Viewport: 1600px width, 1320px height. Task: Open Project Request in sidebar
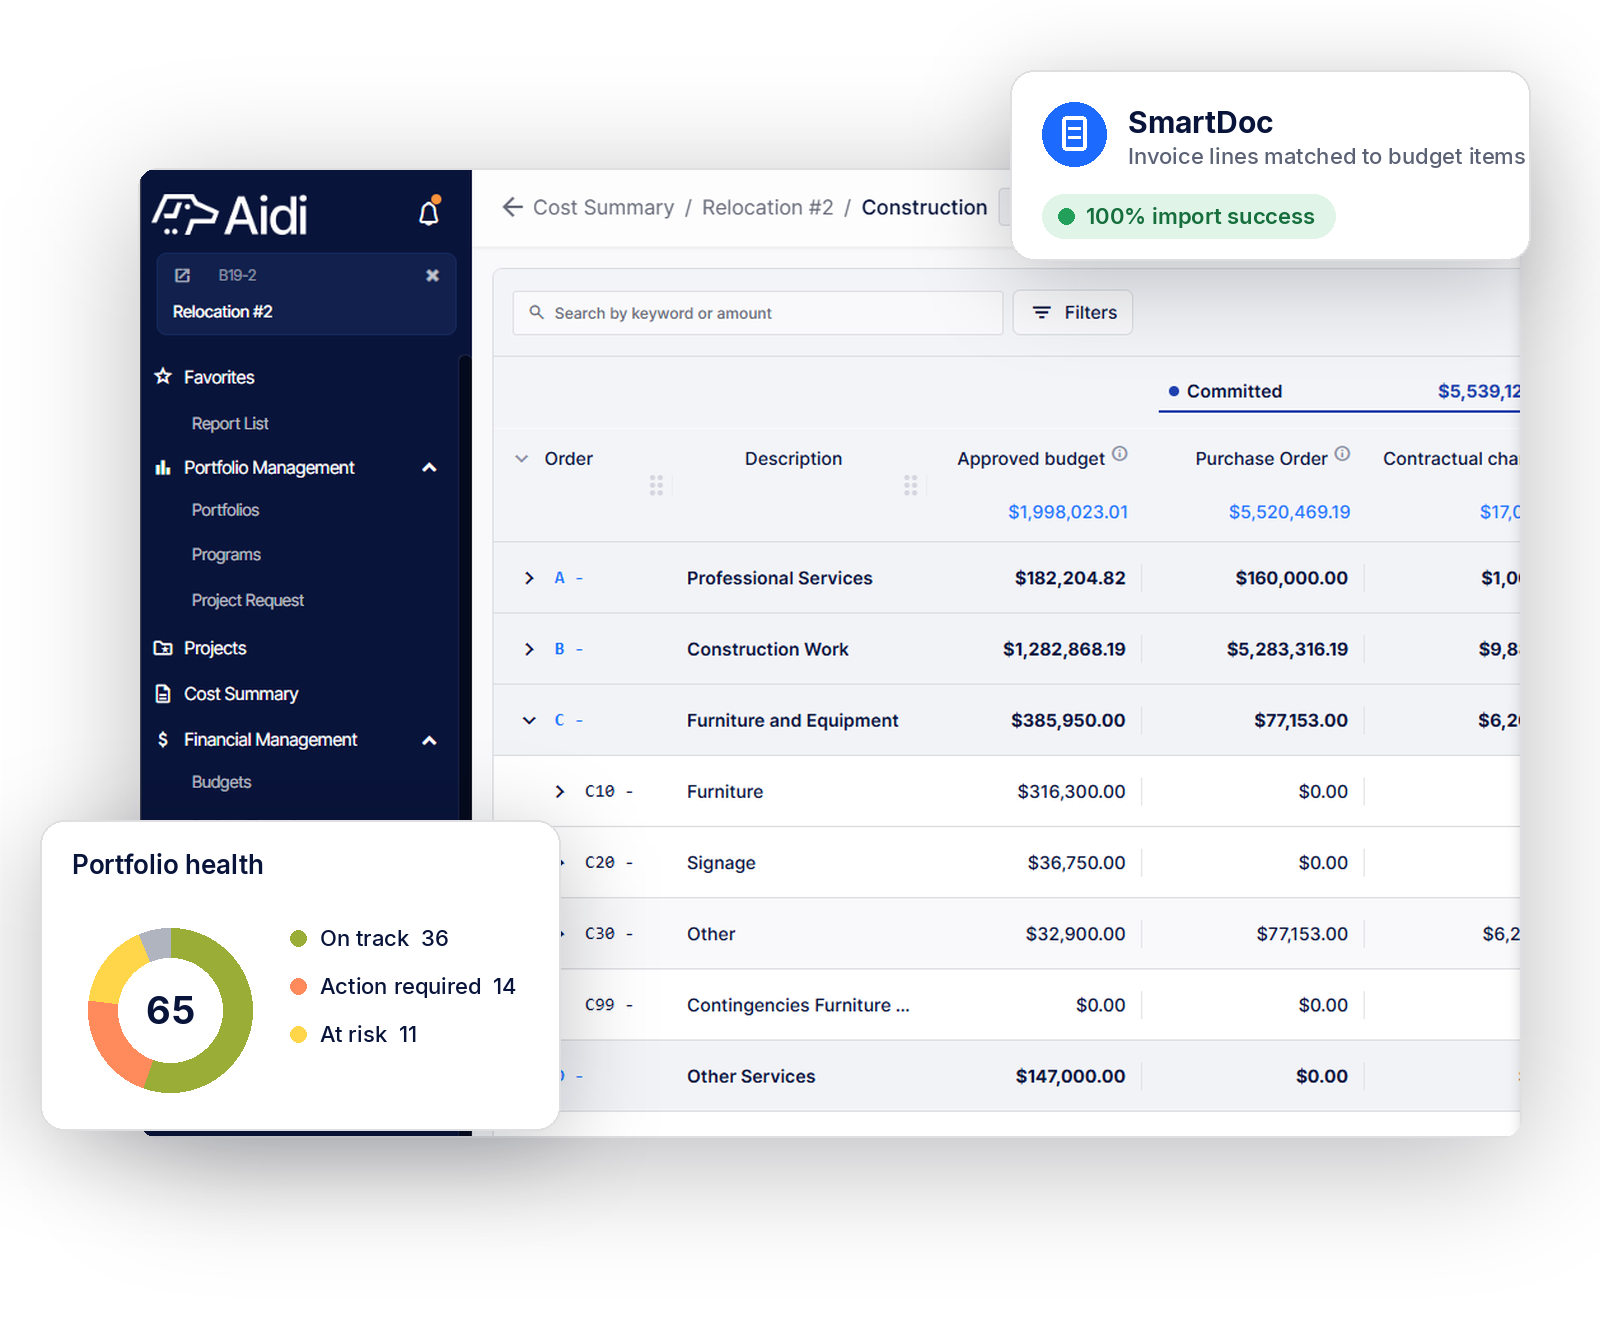247,600
